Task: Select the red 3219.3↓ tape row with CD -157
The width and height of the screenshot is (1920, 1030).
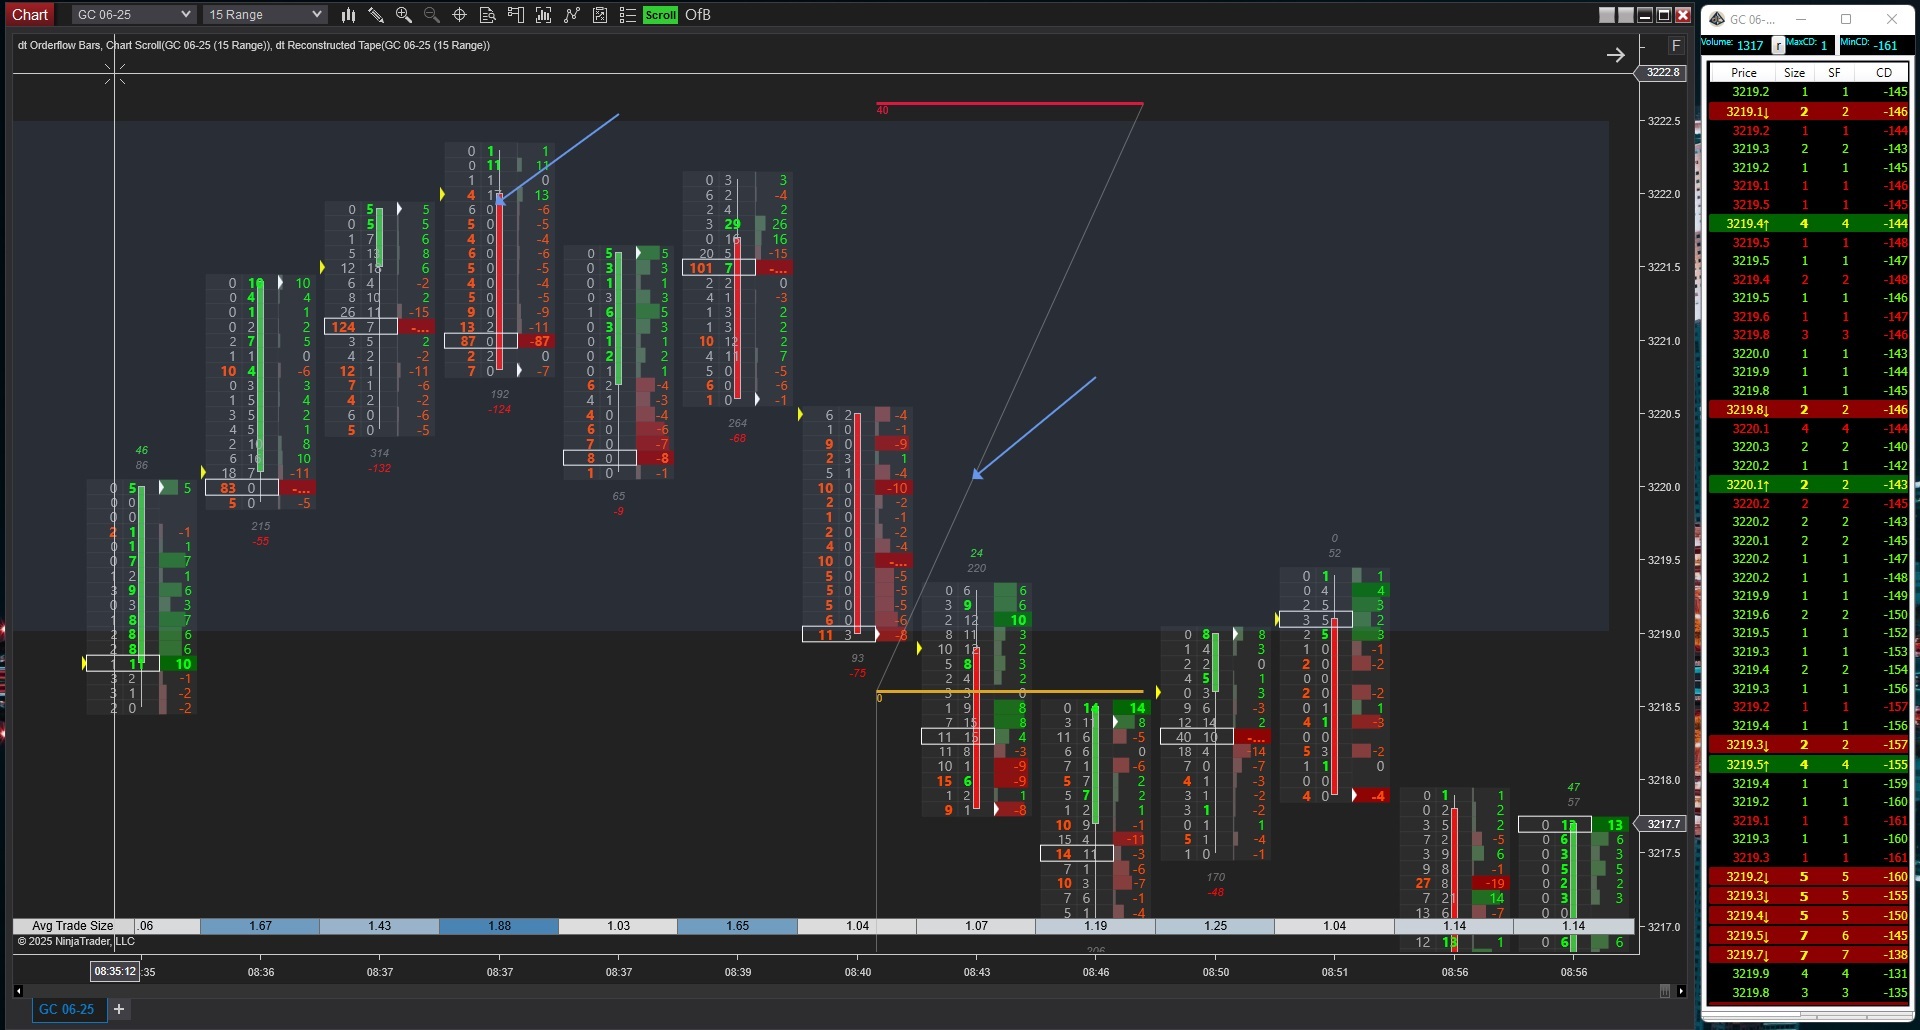Action: click(1809, 744)
